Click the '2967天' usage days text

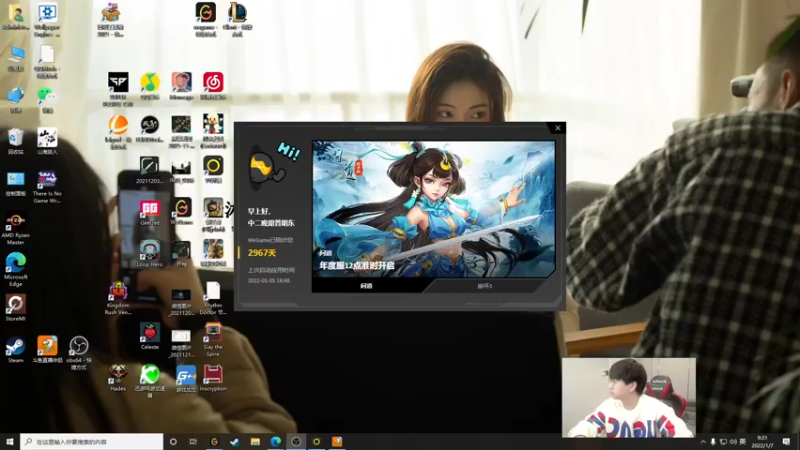tap(262, 253)
